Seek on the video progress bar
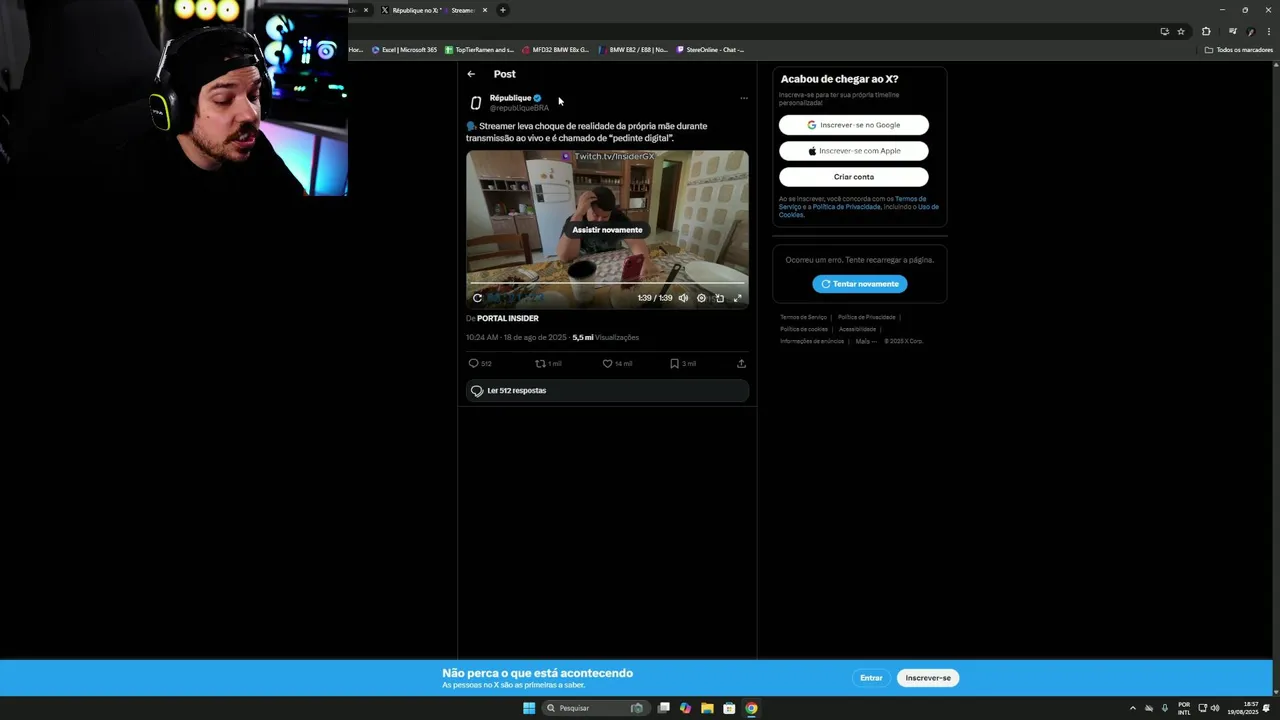This screenshot has width=1280, height=720. 607,284
